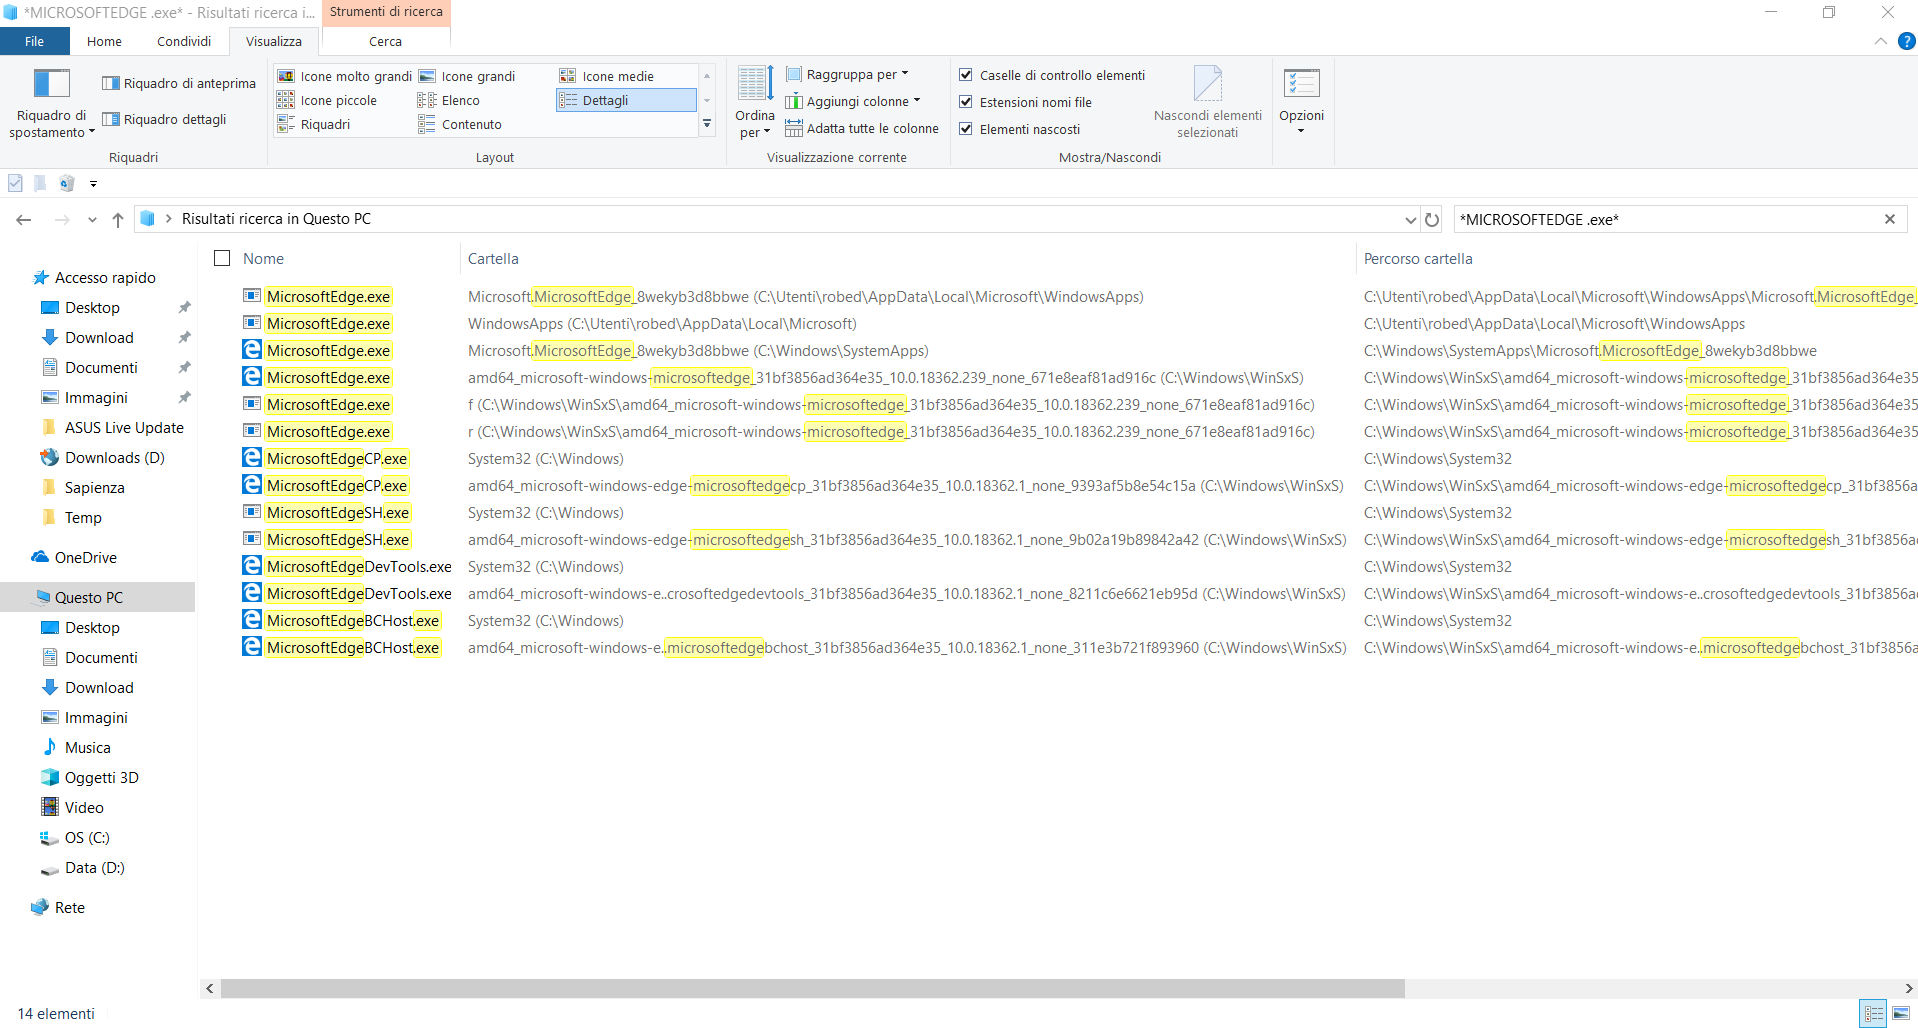The height and width of the screenshot is (1028, 1918).
Task: Sort by the Cartella column header
Action: pos(493,259)
